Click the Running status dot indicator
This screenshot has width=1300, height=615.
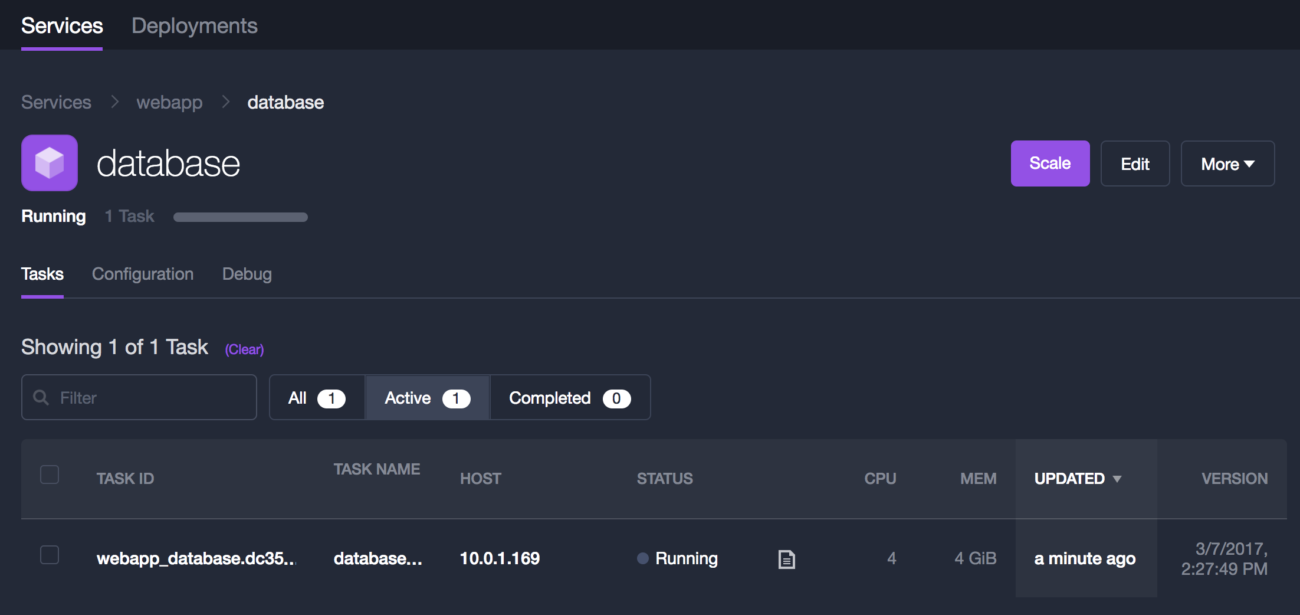[643, 559]
